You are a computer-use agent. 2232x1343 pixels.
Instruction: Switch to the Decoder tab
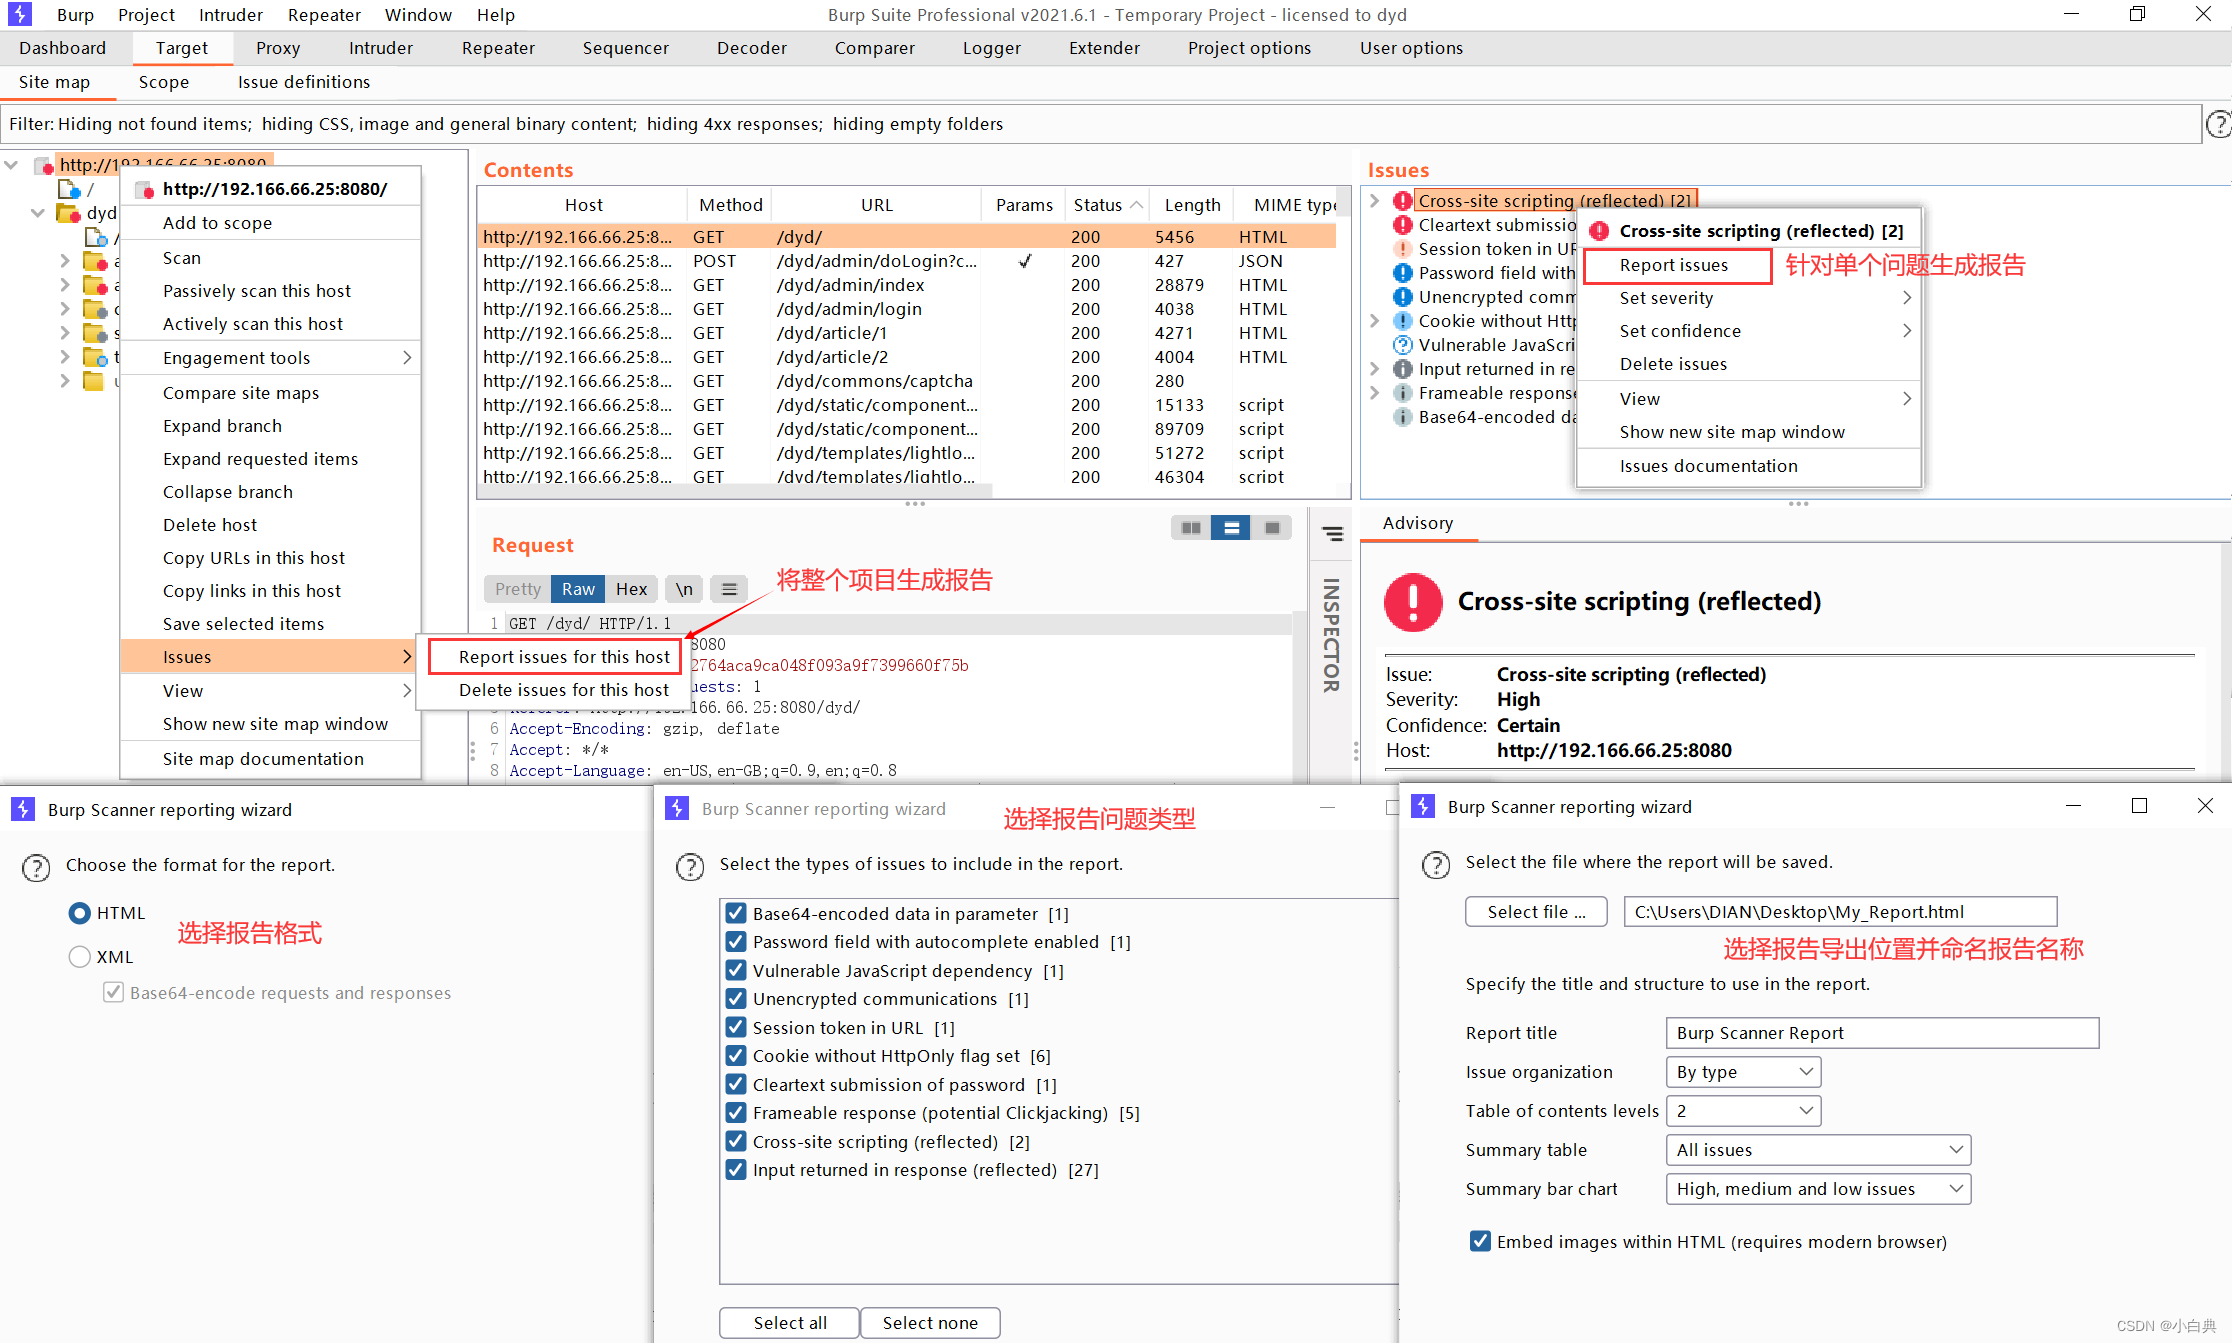click(x=751, y=47)
